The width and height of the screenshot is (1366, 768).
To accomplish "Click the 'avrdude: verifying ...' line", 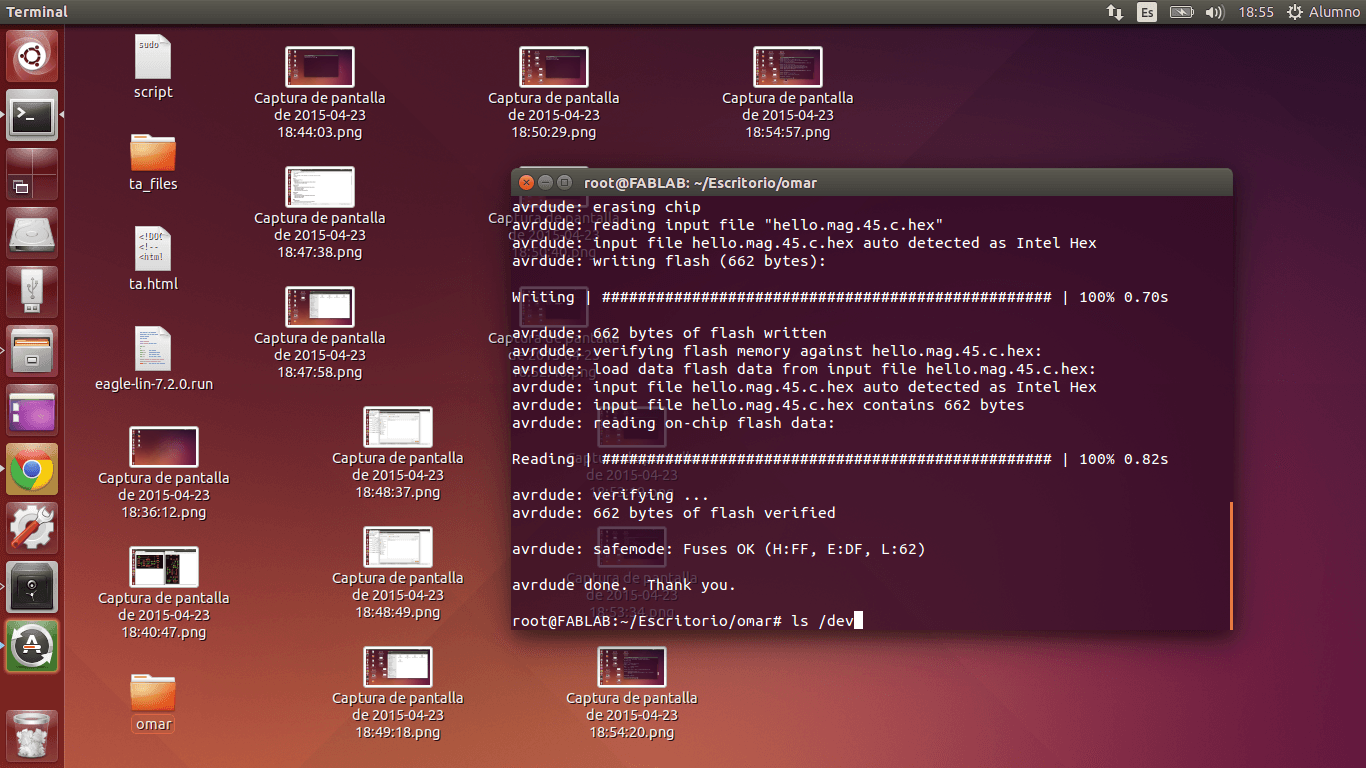I will pos(610,495).
